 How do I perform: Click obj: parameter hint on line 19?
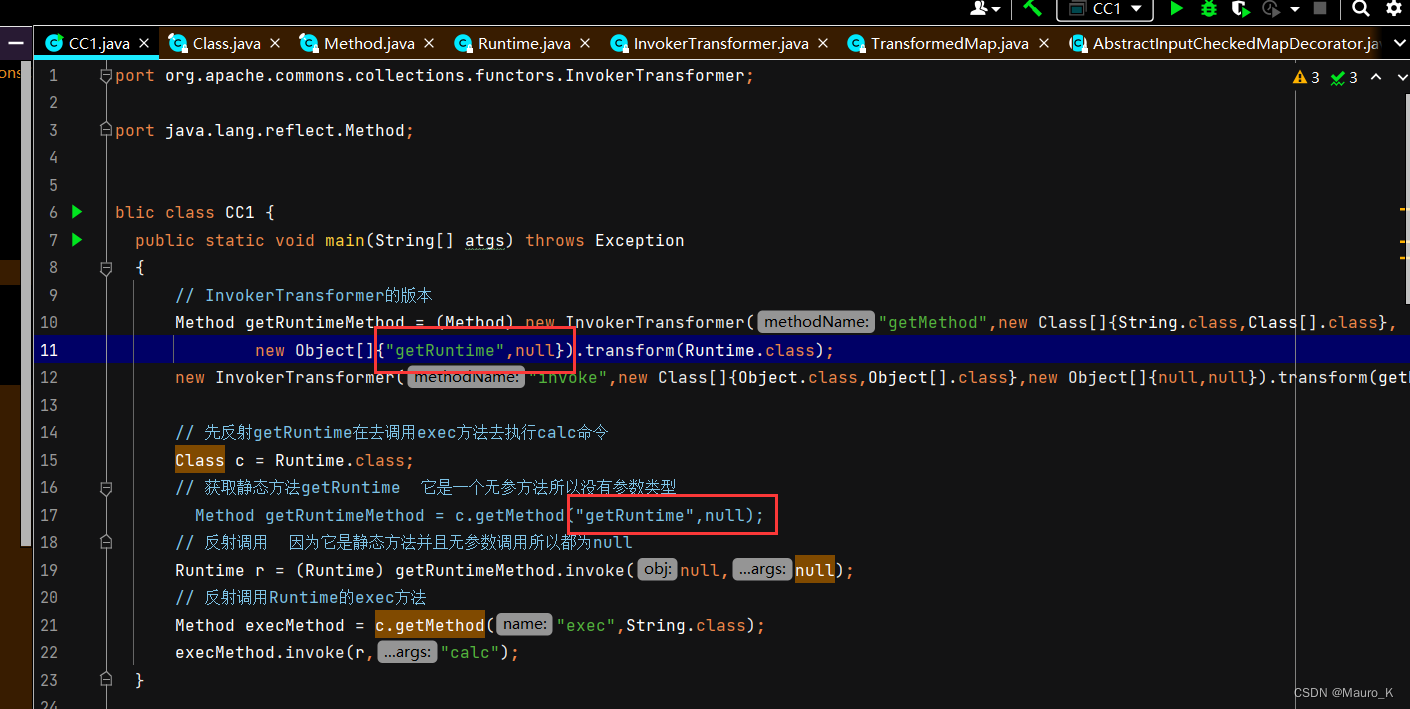click(657, 570)
